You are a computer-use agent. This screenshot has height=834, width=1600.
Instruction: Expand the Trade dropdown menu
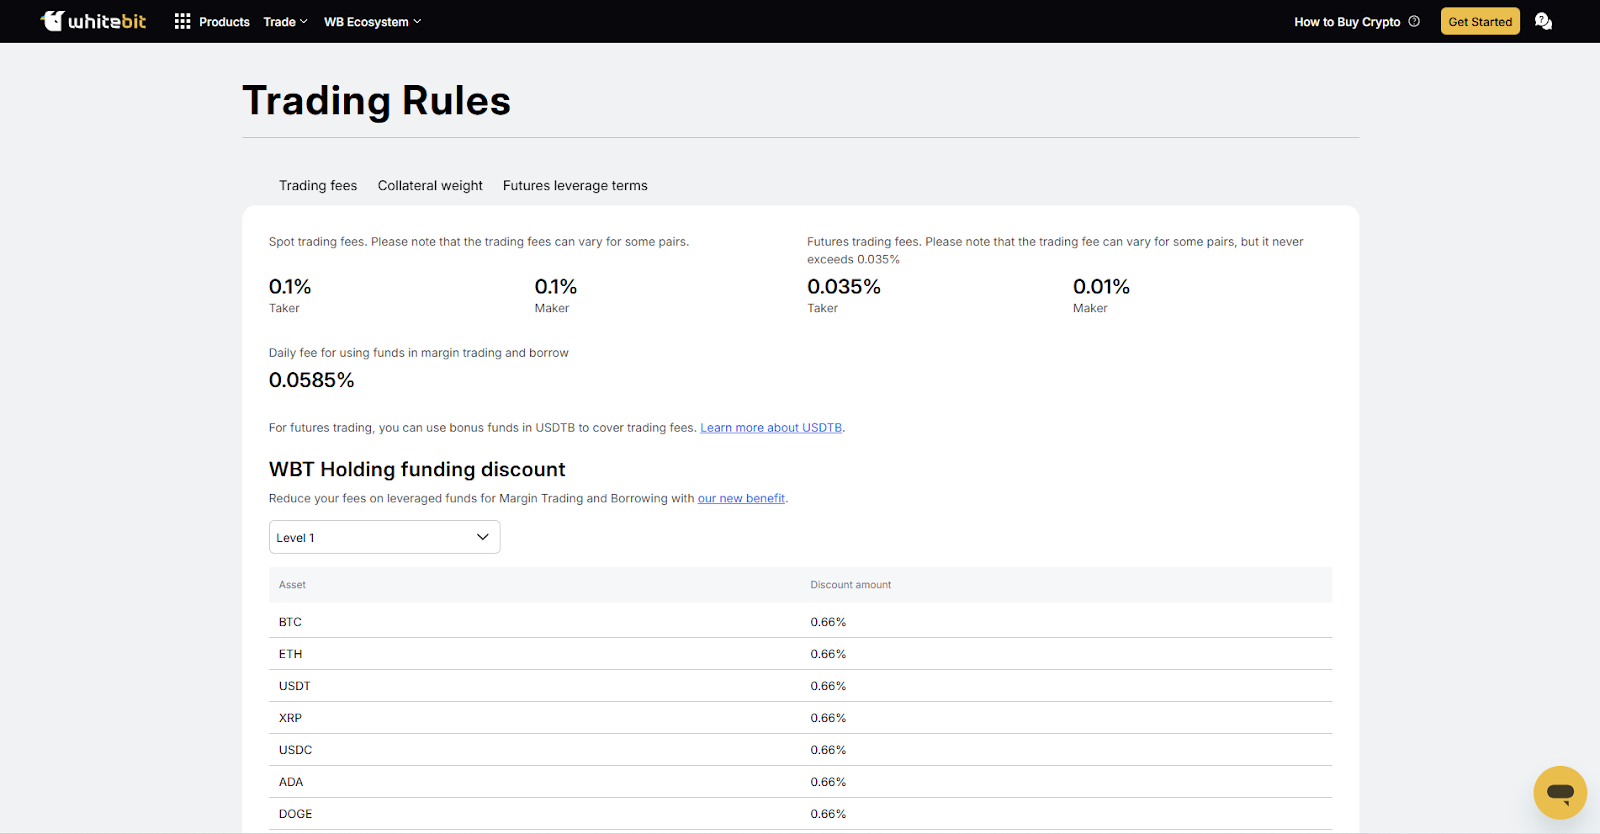[285, 22]
